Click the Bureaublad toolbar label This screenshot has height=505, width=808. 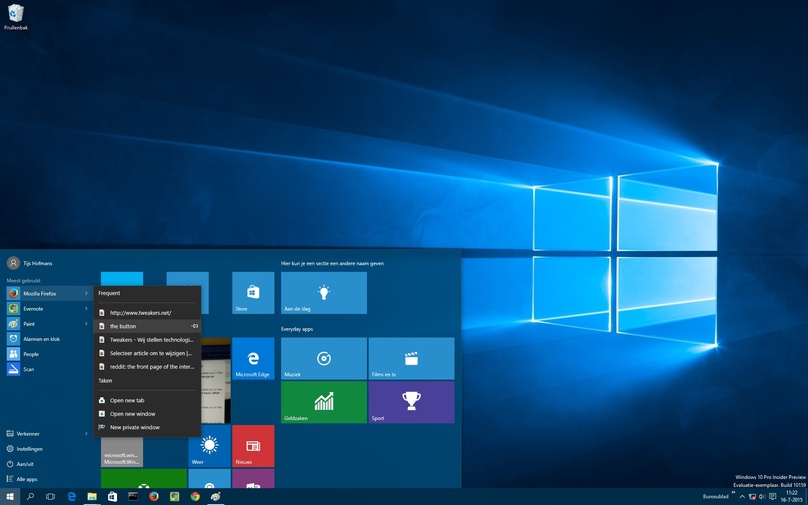click(x=716, y=497)
